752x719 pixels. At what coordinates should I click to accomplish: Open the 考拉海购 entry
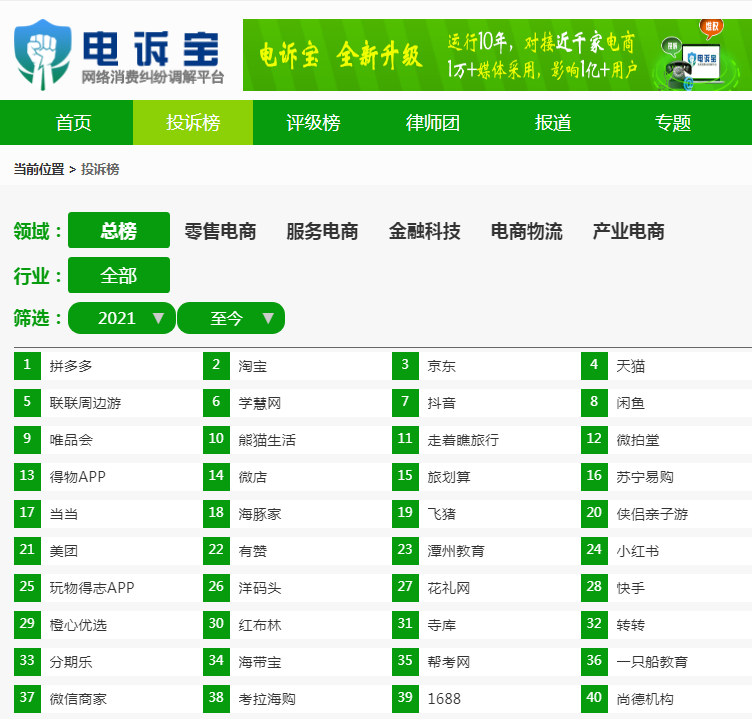pos(267,699)
